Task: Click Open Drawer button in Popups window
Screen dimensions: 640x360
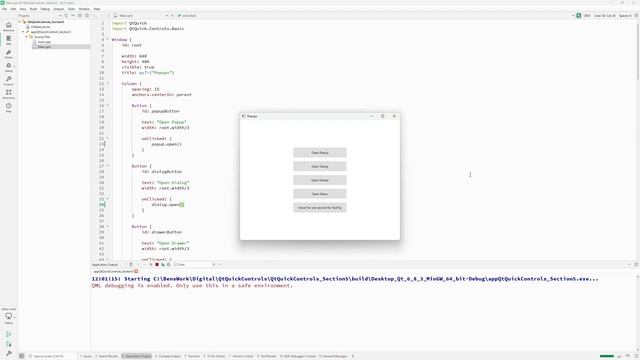Action: click(x=320, y=180)
